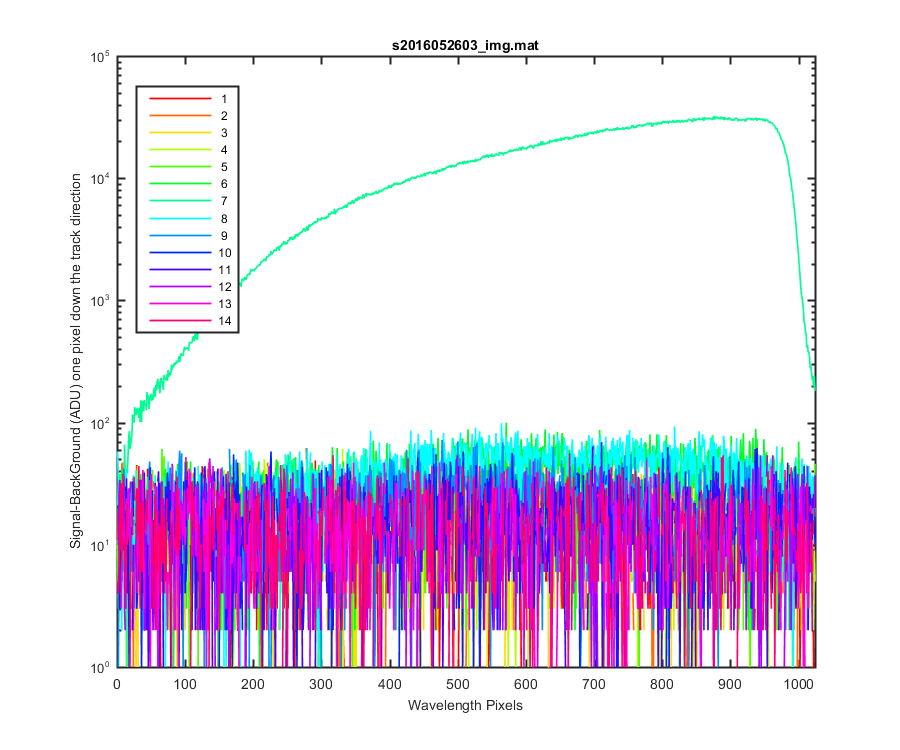The image size is (900, 750).
Task: Click the x-axis label Wavelength Pixels
Action: point(465,706)
